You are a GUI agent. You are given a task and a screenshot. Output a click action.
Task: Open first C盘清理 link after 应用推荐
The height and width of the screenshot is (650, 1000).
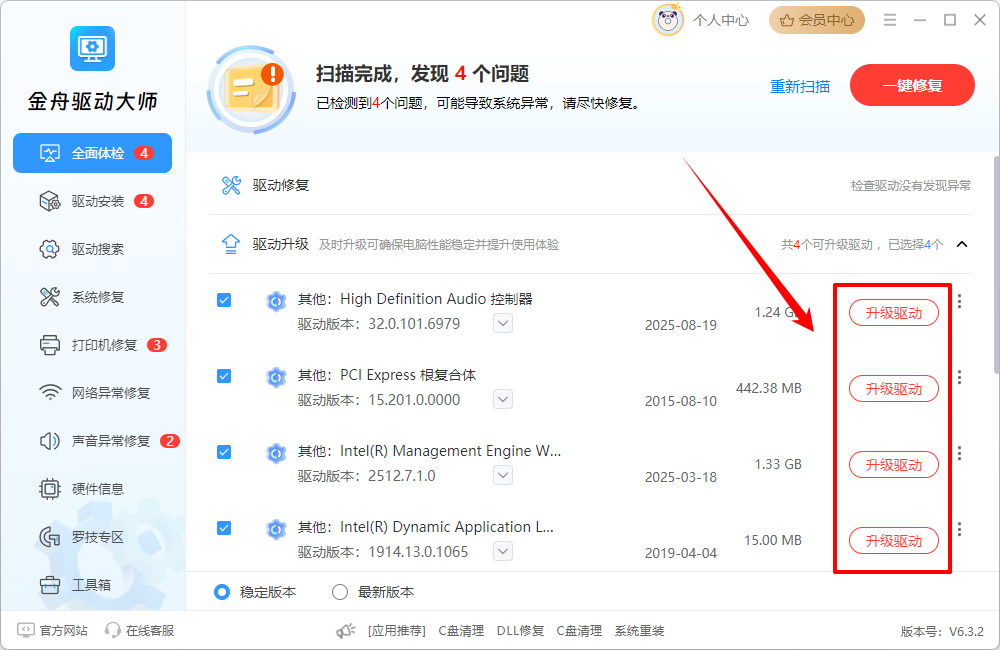(461, 631)
